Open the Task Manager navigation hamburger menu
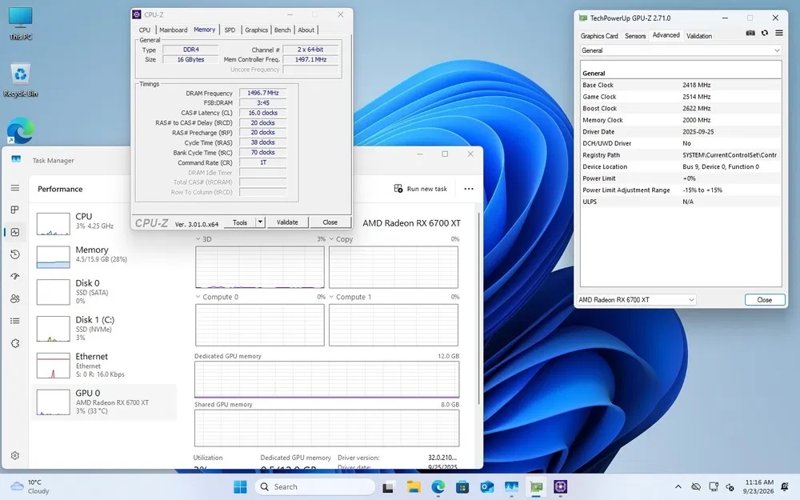The width and height of the screenshot is (800, 500). click(15, 188)
